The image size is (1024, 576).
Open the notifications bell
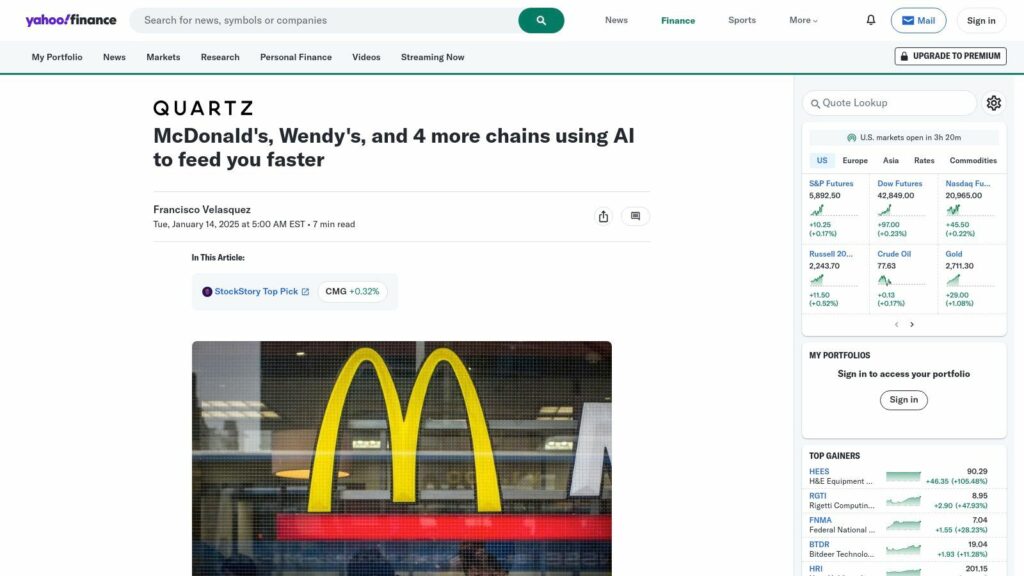871,20
